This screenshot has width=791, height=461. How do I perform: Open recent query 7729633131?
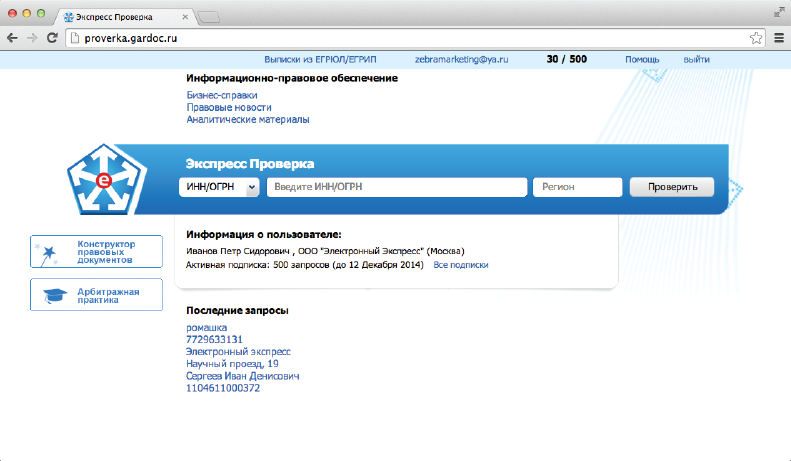(x=214, y=339)
